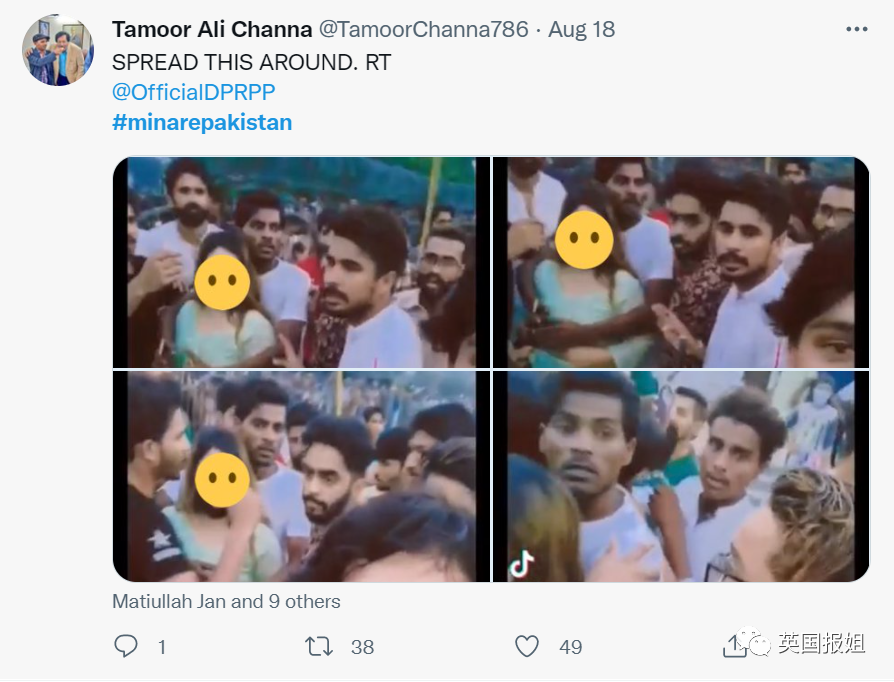Click the retweet count 38
This screenshot has height=682, width=894.
(x=362, y=647)
